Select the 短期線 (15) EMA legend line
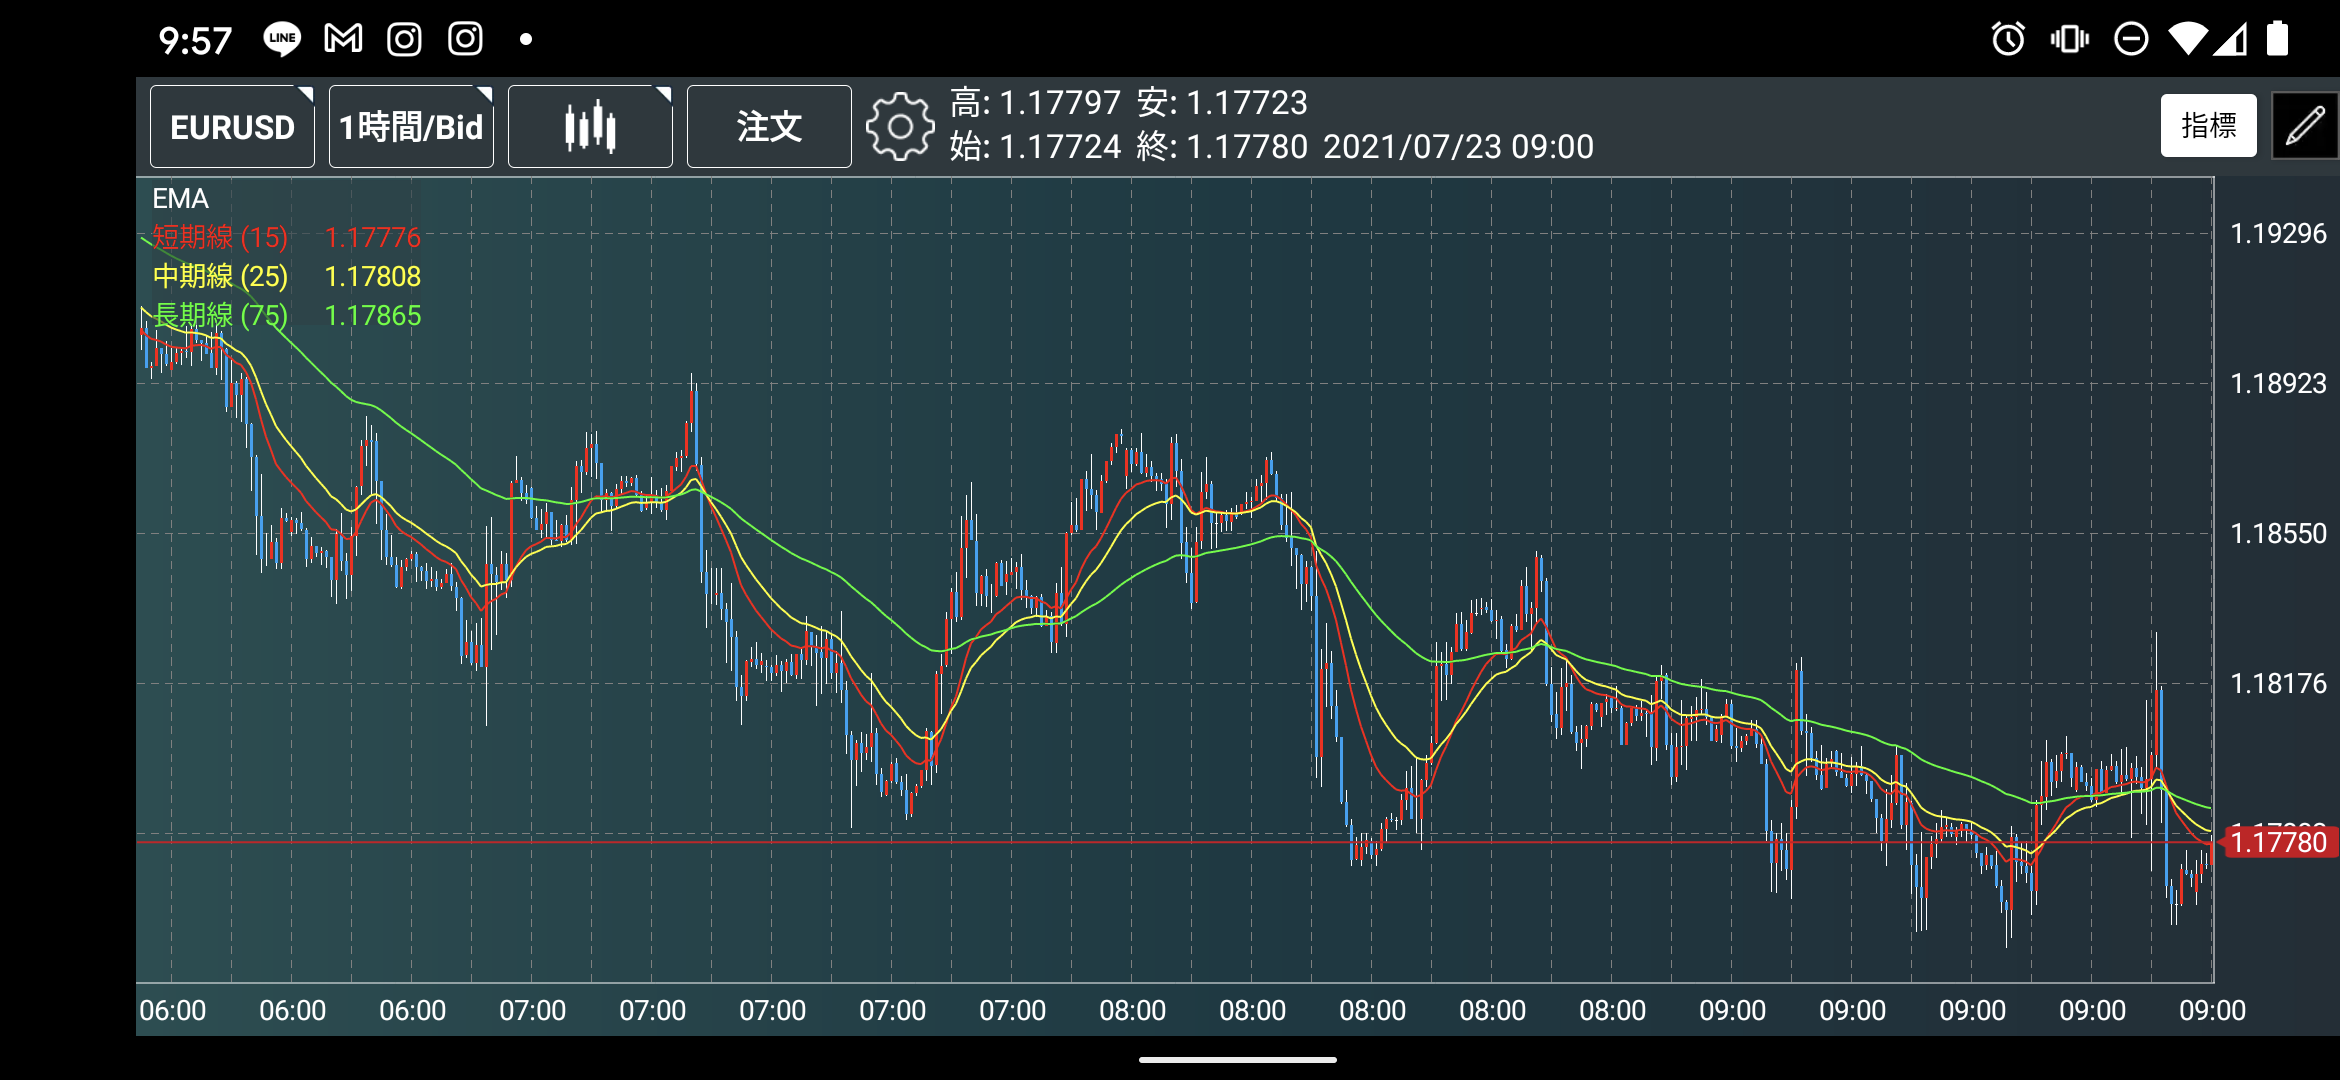Image resolution: width=2340 pixels, height=1080 pixels. click(x=220, y=237)
